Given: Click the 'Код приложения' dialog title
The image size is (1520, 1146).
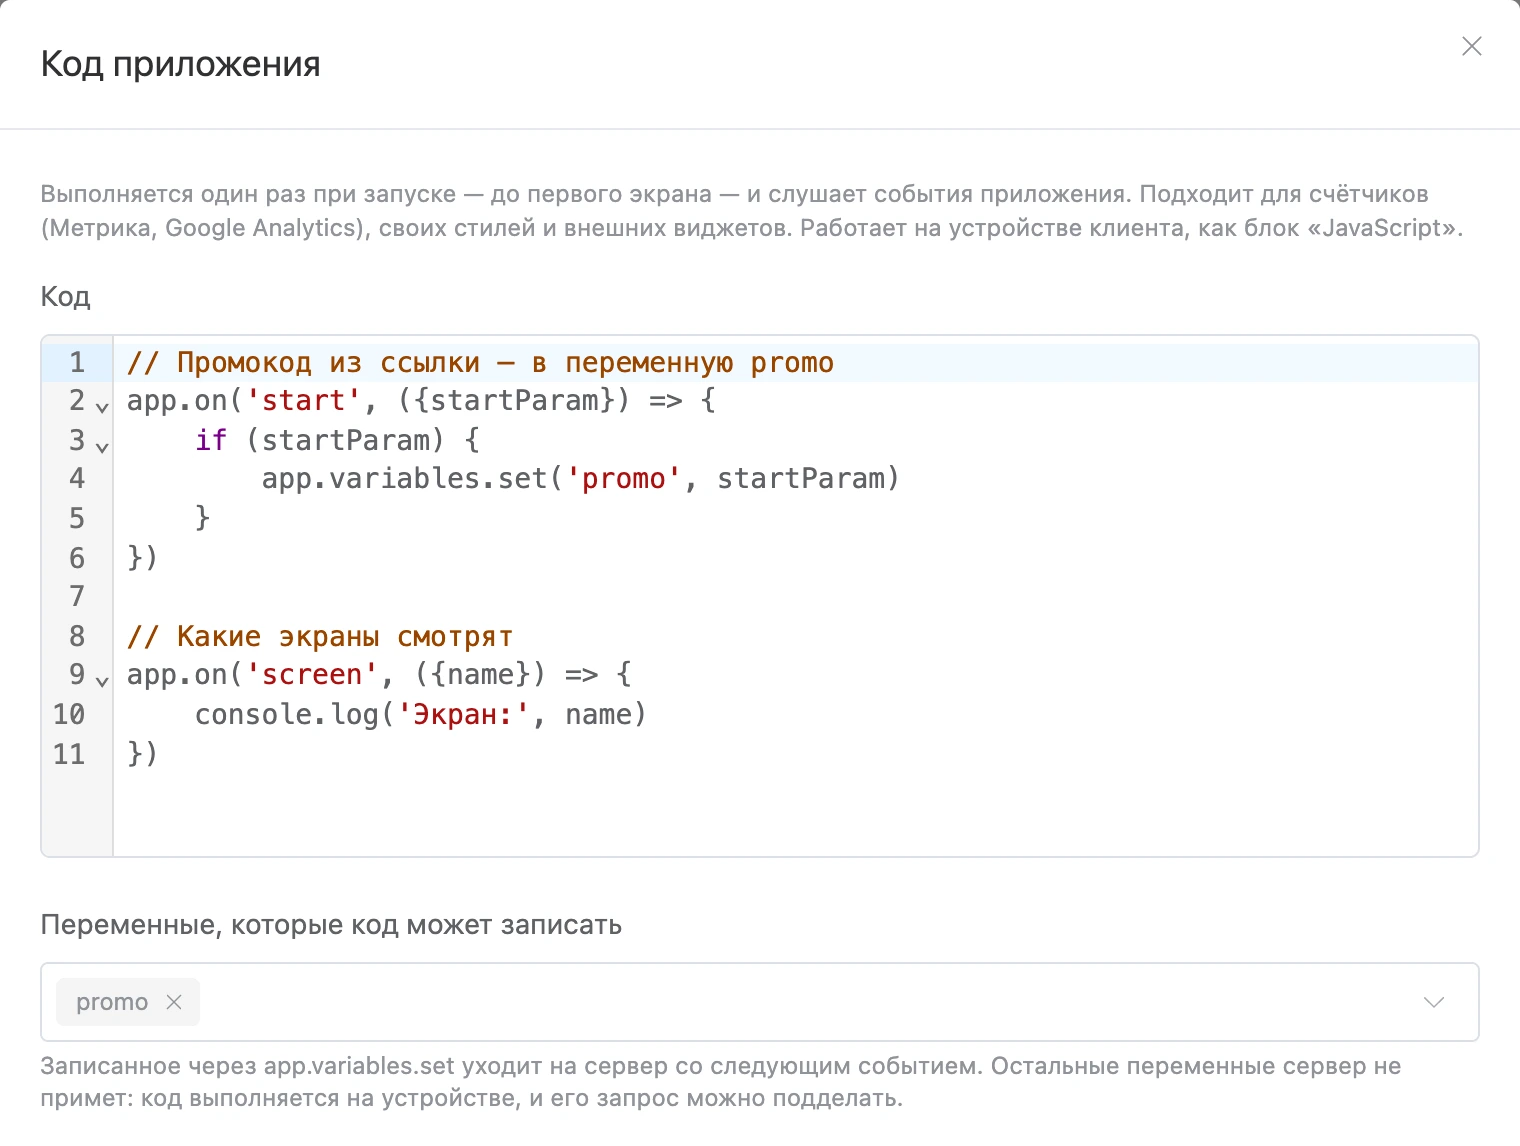Looking at the screenshot, I should (180, 64).
